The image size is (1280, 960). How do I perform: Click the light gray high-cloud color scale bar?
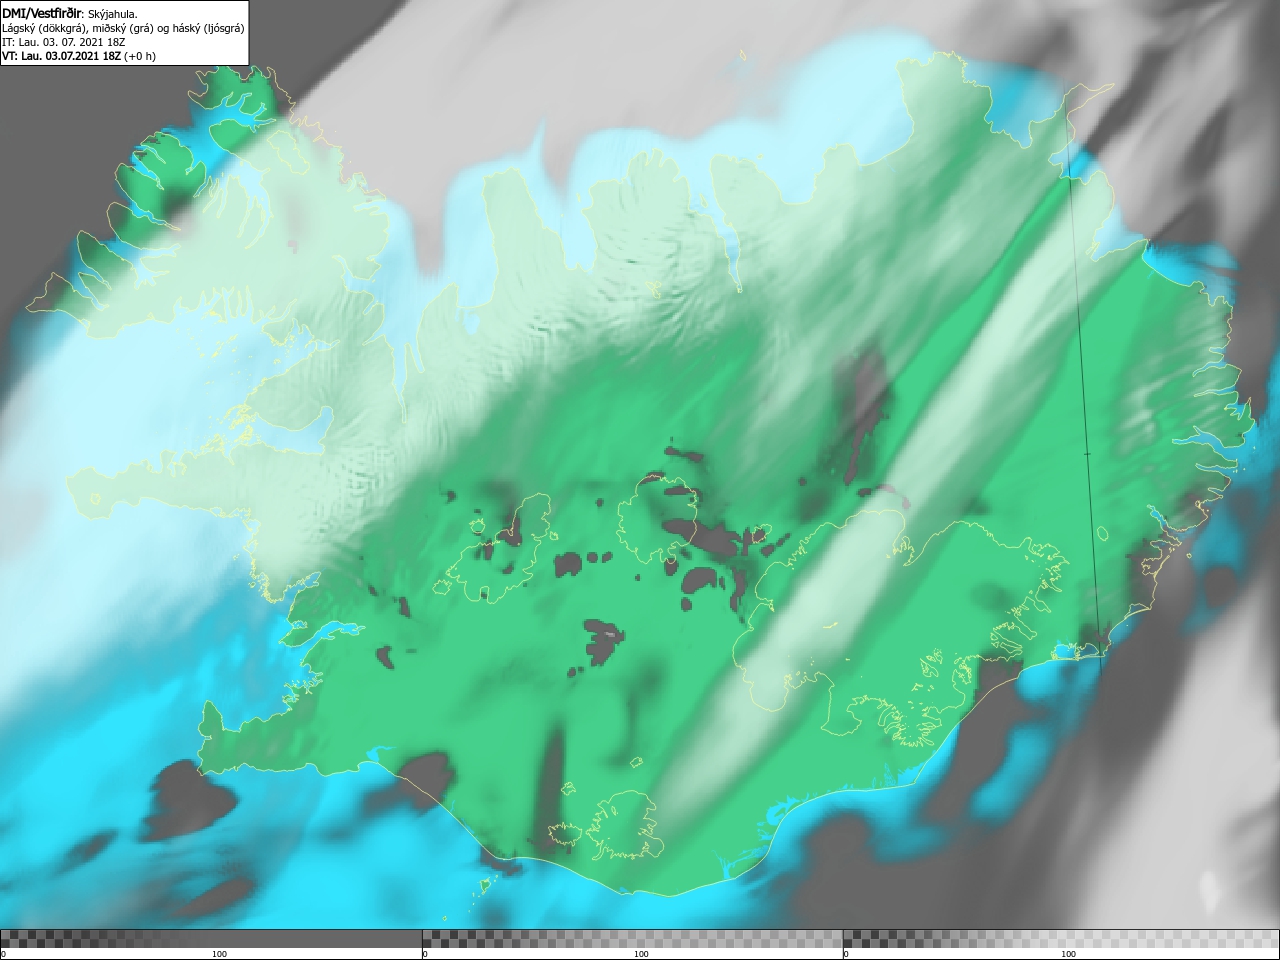pos(1061,938)
